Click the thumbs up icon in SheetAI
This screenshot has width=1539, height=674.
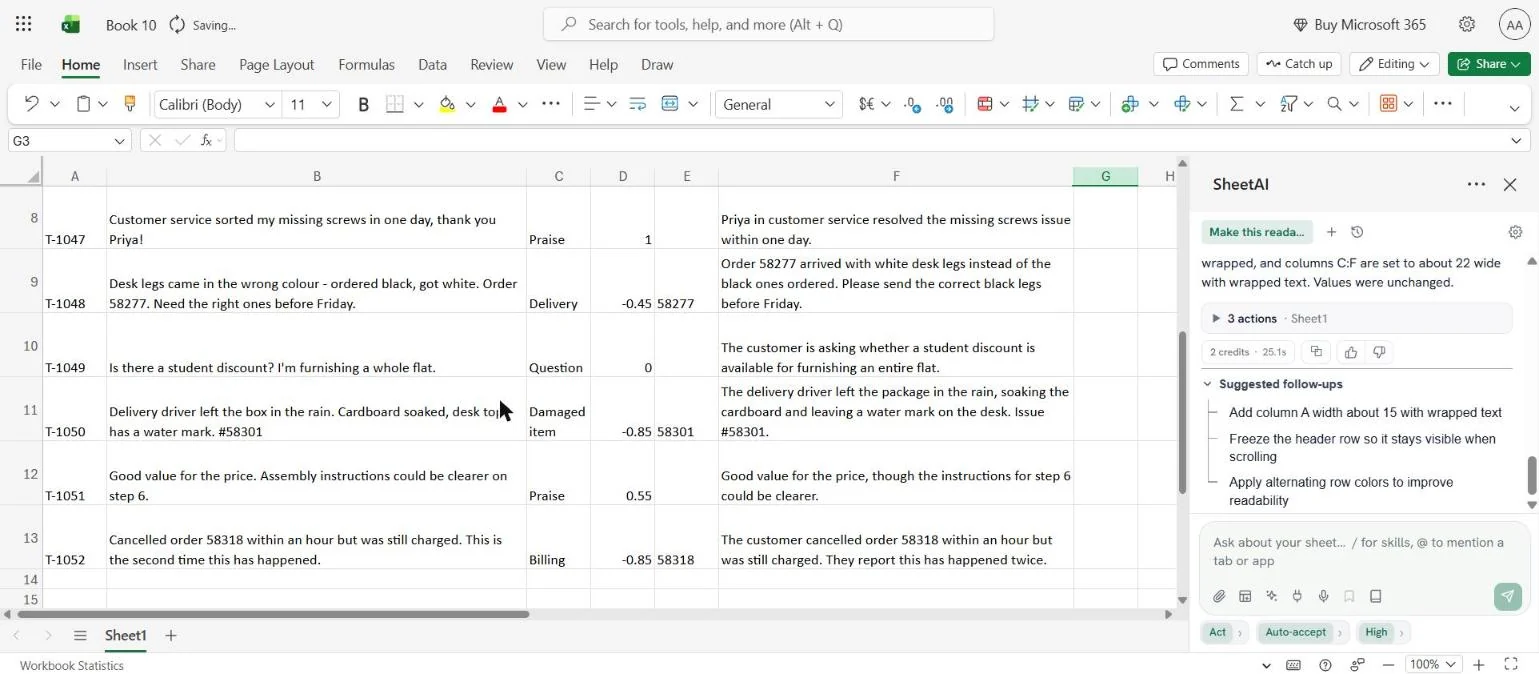click(x=1351, y=352)
